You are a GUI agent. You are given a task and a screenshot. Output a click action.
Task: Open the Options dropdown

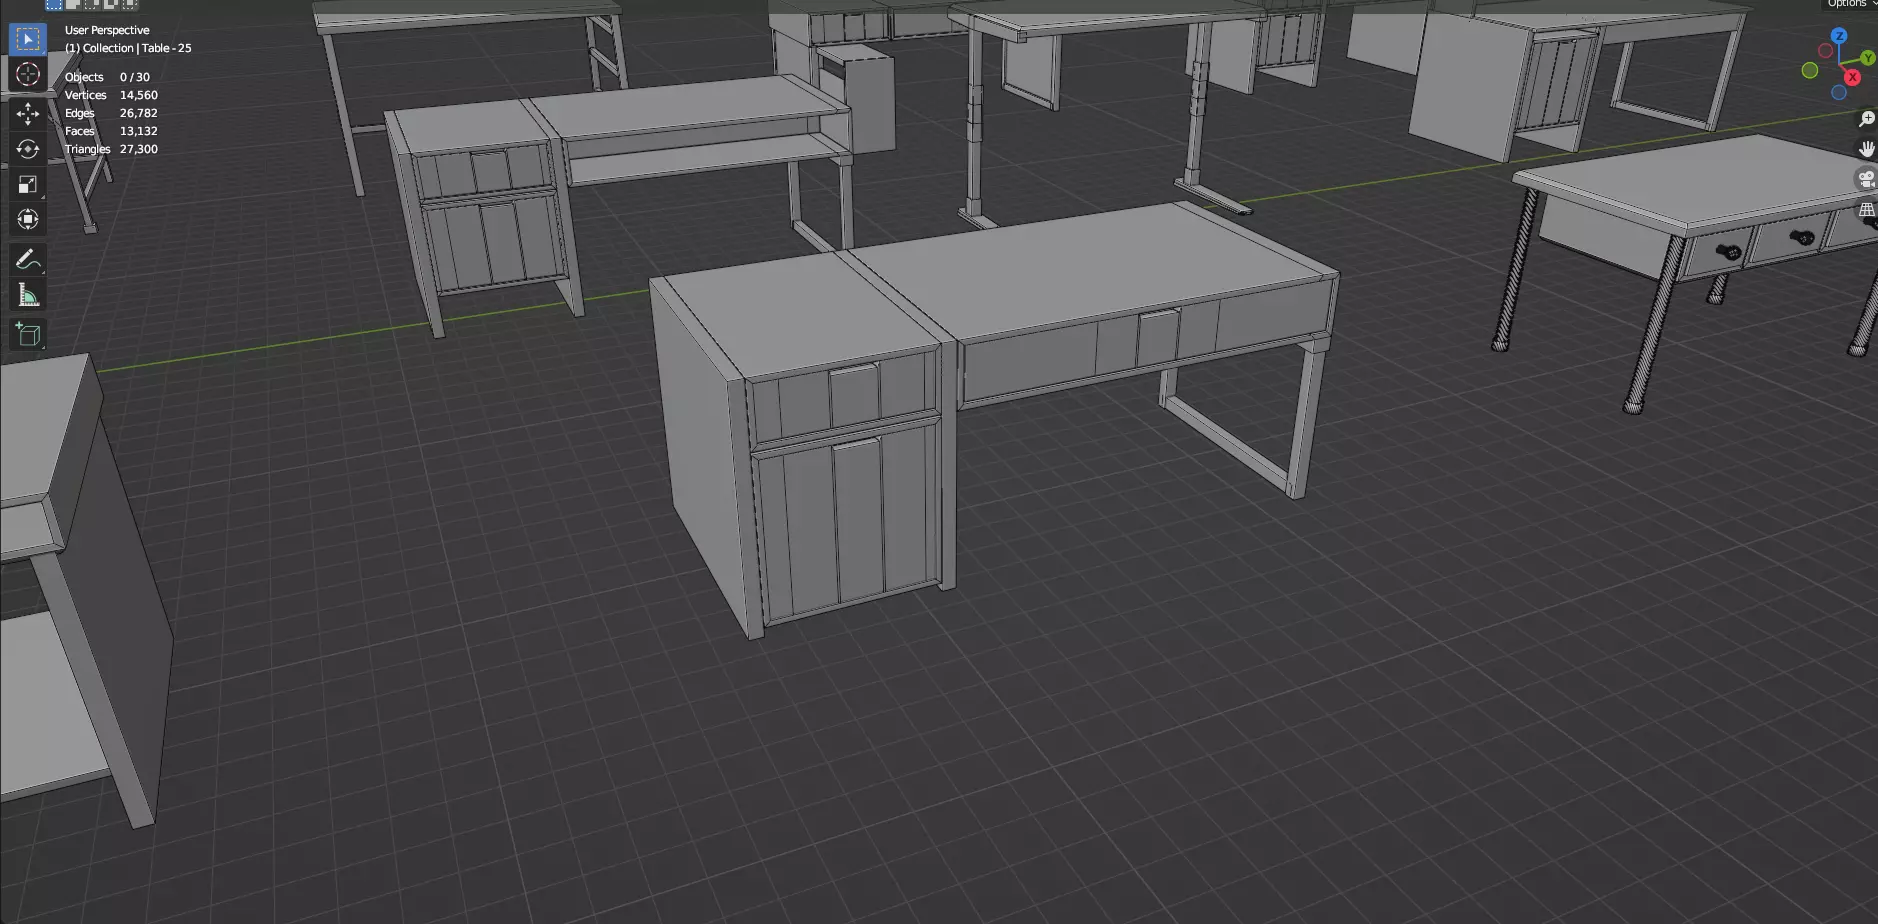[x=1850, y=4]
